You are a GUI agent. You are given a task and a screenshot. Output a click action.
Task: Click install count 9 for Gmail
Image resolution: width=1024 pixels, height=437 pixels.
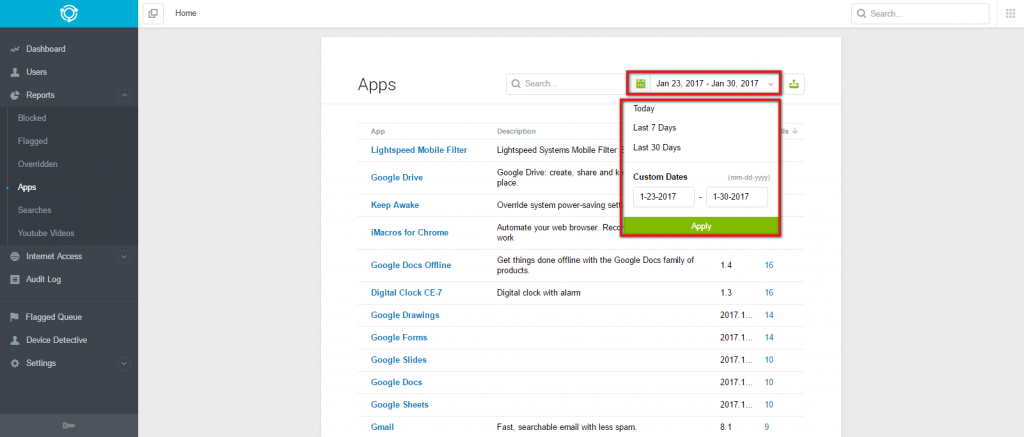(x=767, y=427)
